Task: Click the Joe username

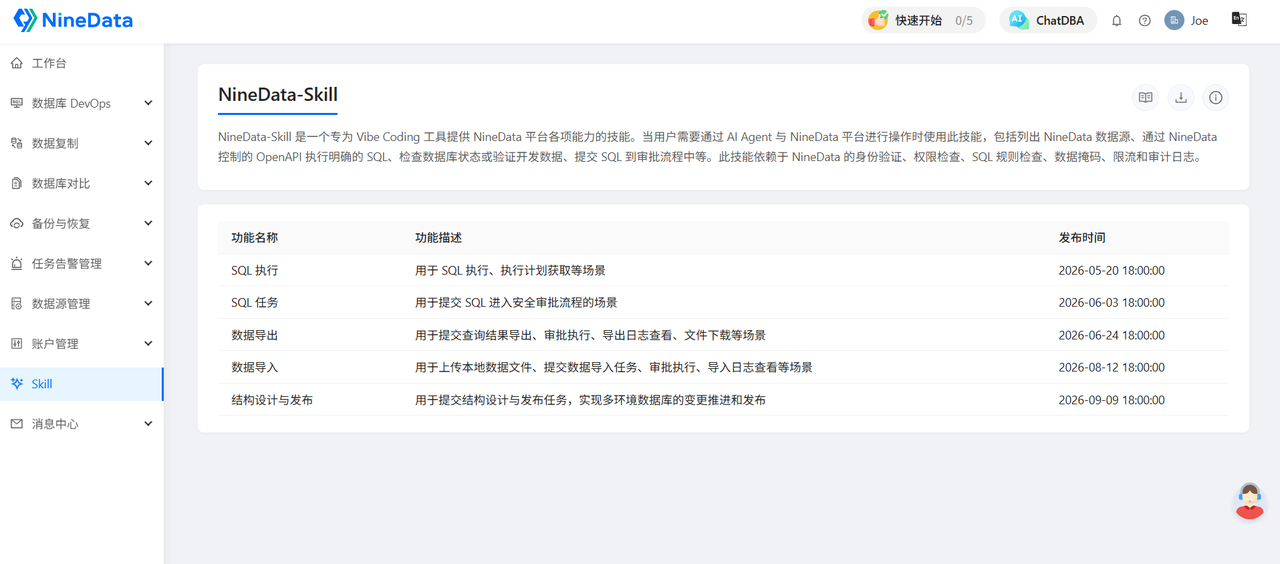Action: pos(1199,20)
